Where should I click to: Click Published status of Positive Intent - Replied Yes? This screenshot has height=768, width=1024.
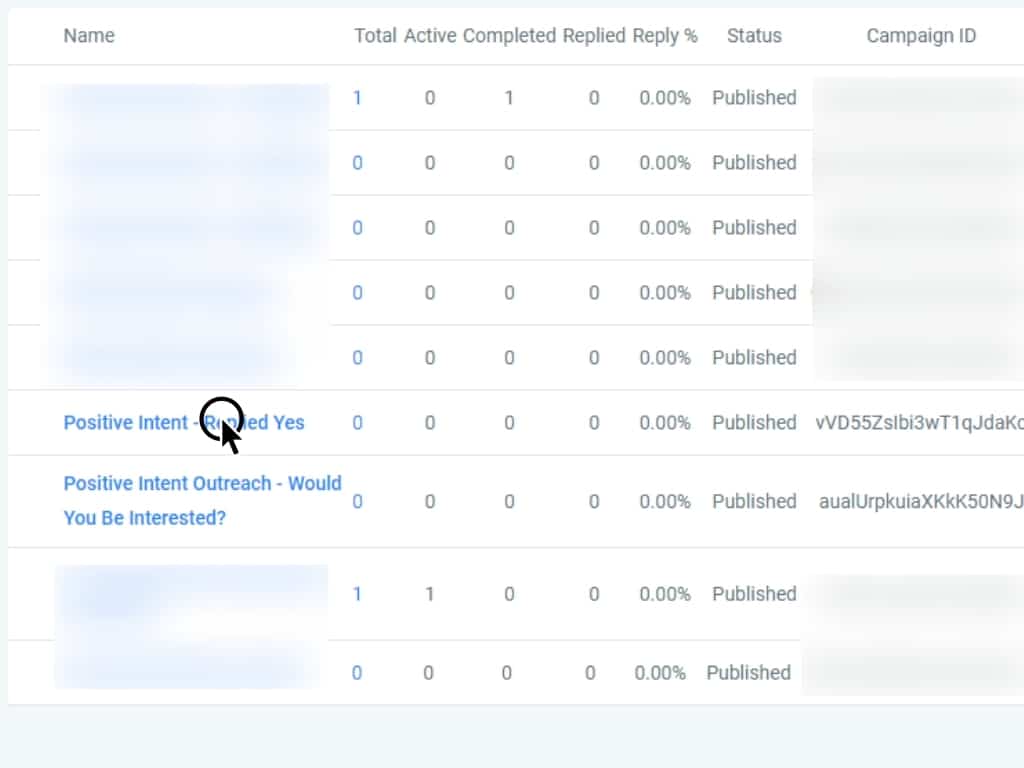coord(754,423)
